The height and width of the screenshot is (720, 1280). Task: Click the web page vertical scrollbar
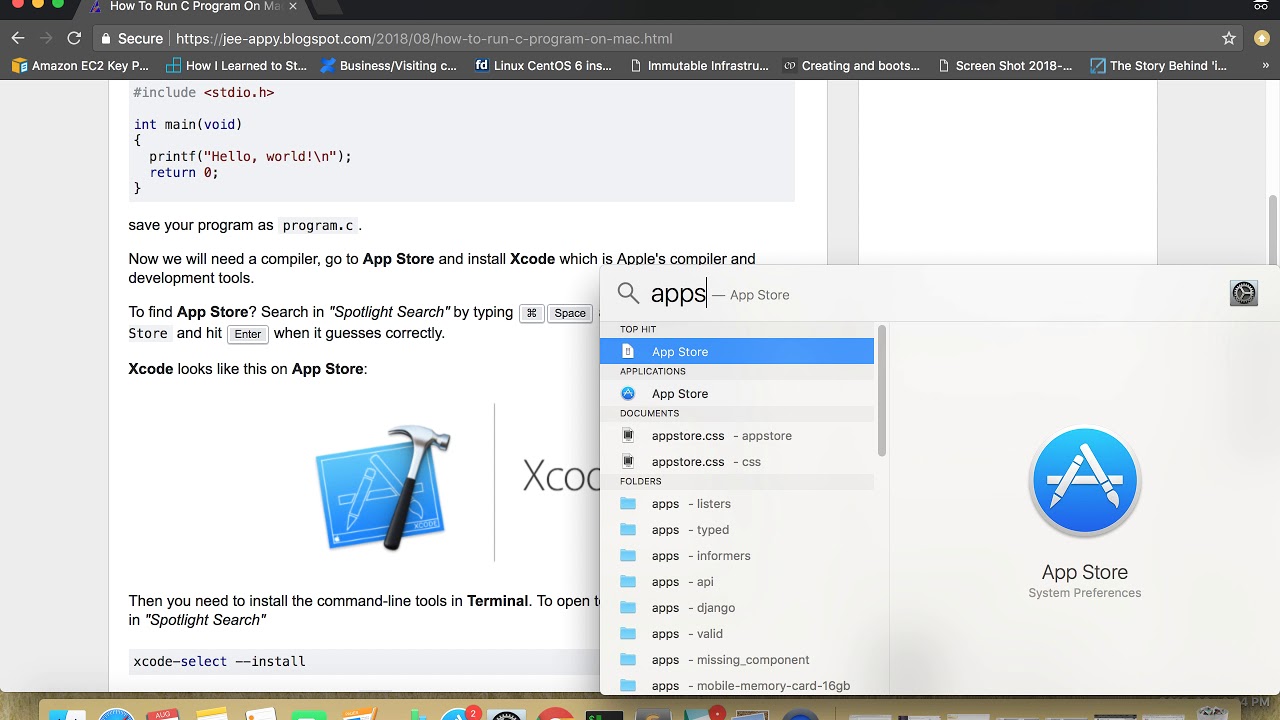click(1273, 232)
